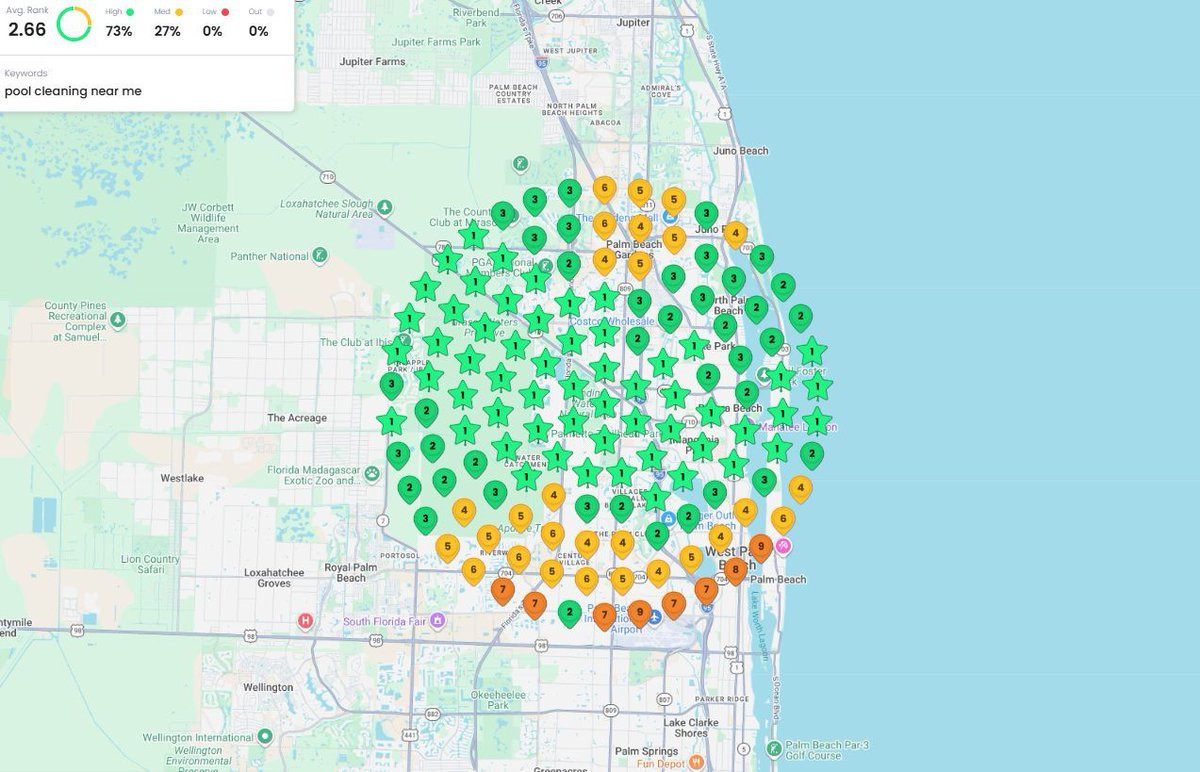Click the Juno Beach map label
Image resolution: width=1200 pixels, height=772 pixels.
click(x=741, y=151)
